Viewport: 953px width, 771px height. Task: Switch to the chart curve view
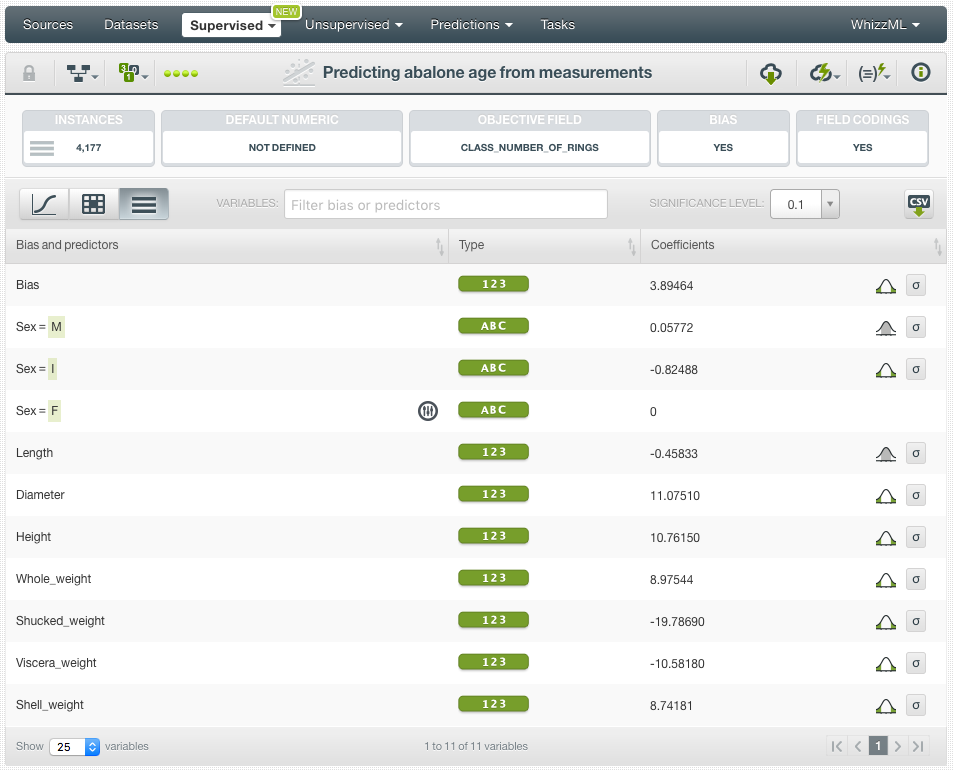point(44,204)
